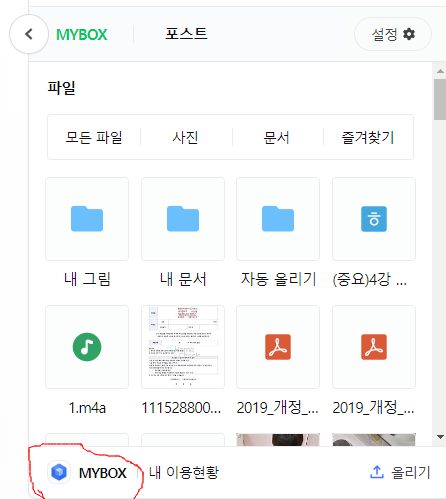Open the 설정 settings button

(x=393, y=34)
